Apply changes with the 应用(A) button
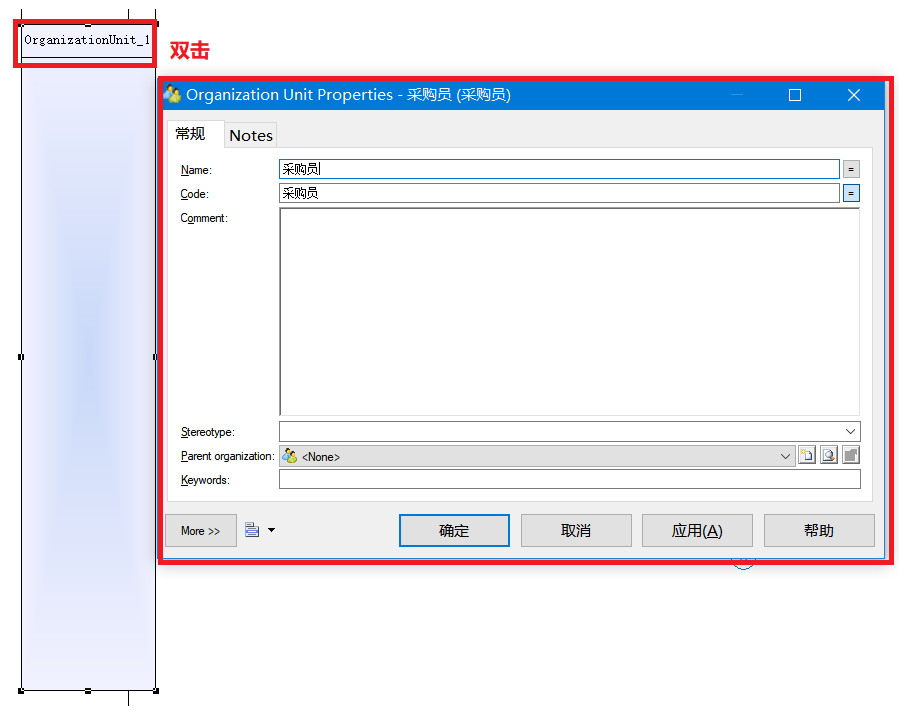Screen dimensions: 899x710 [x=697, y=530]
